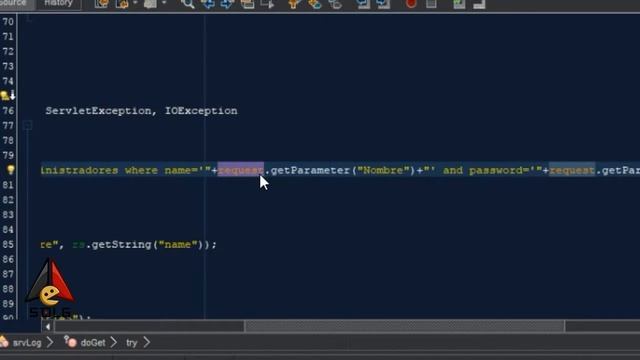The height and width of the screenshot is (360, 640).
Task: Click line number 83 in the gutter
Action: 8,215
